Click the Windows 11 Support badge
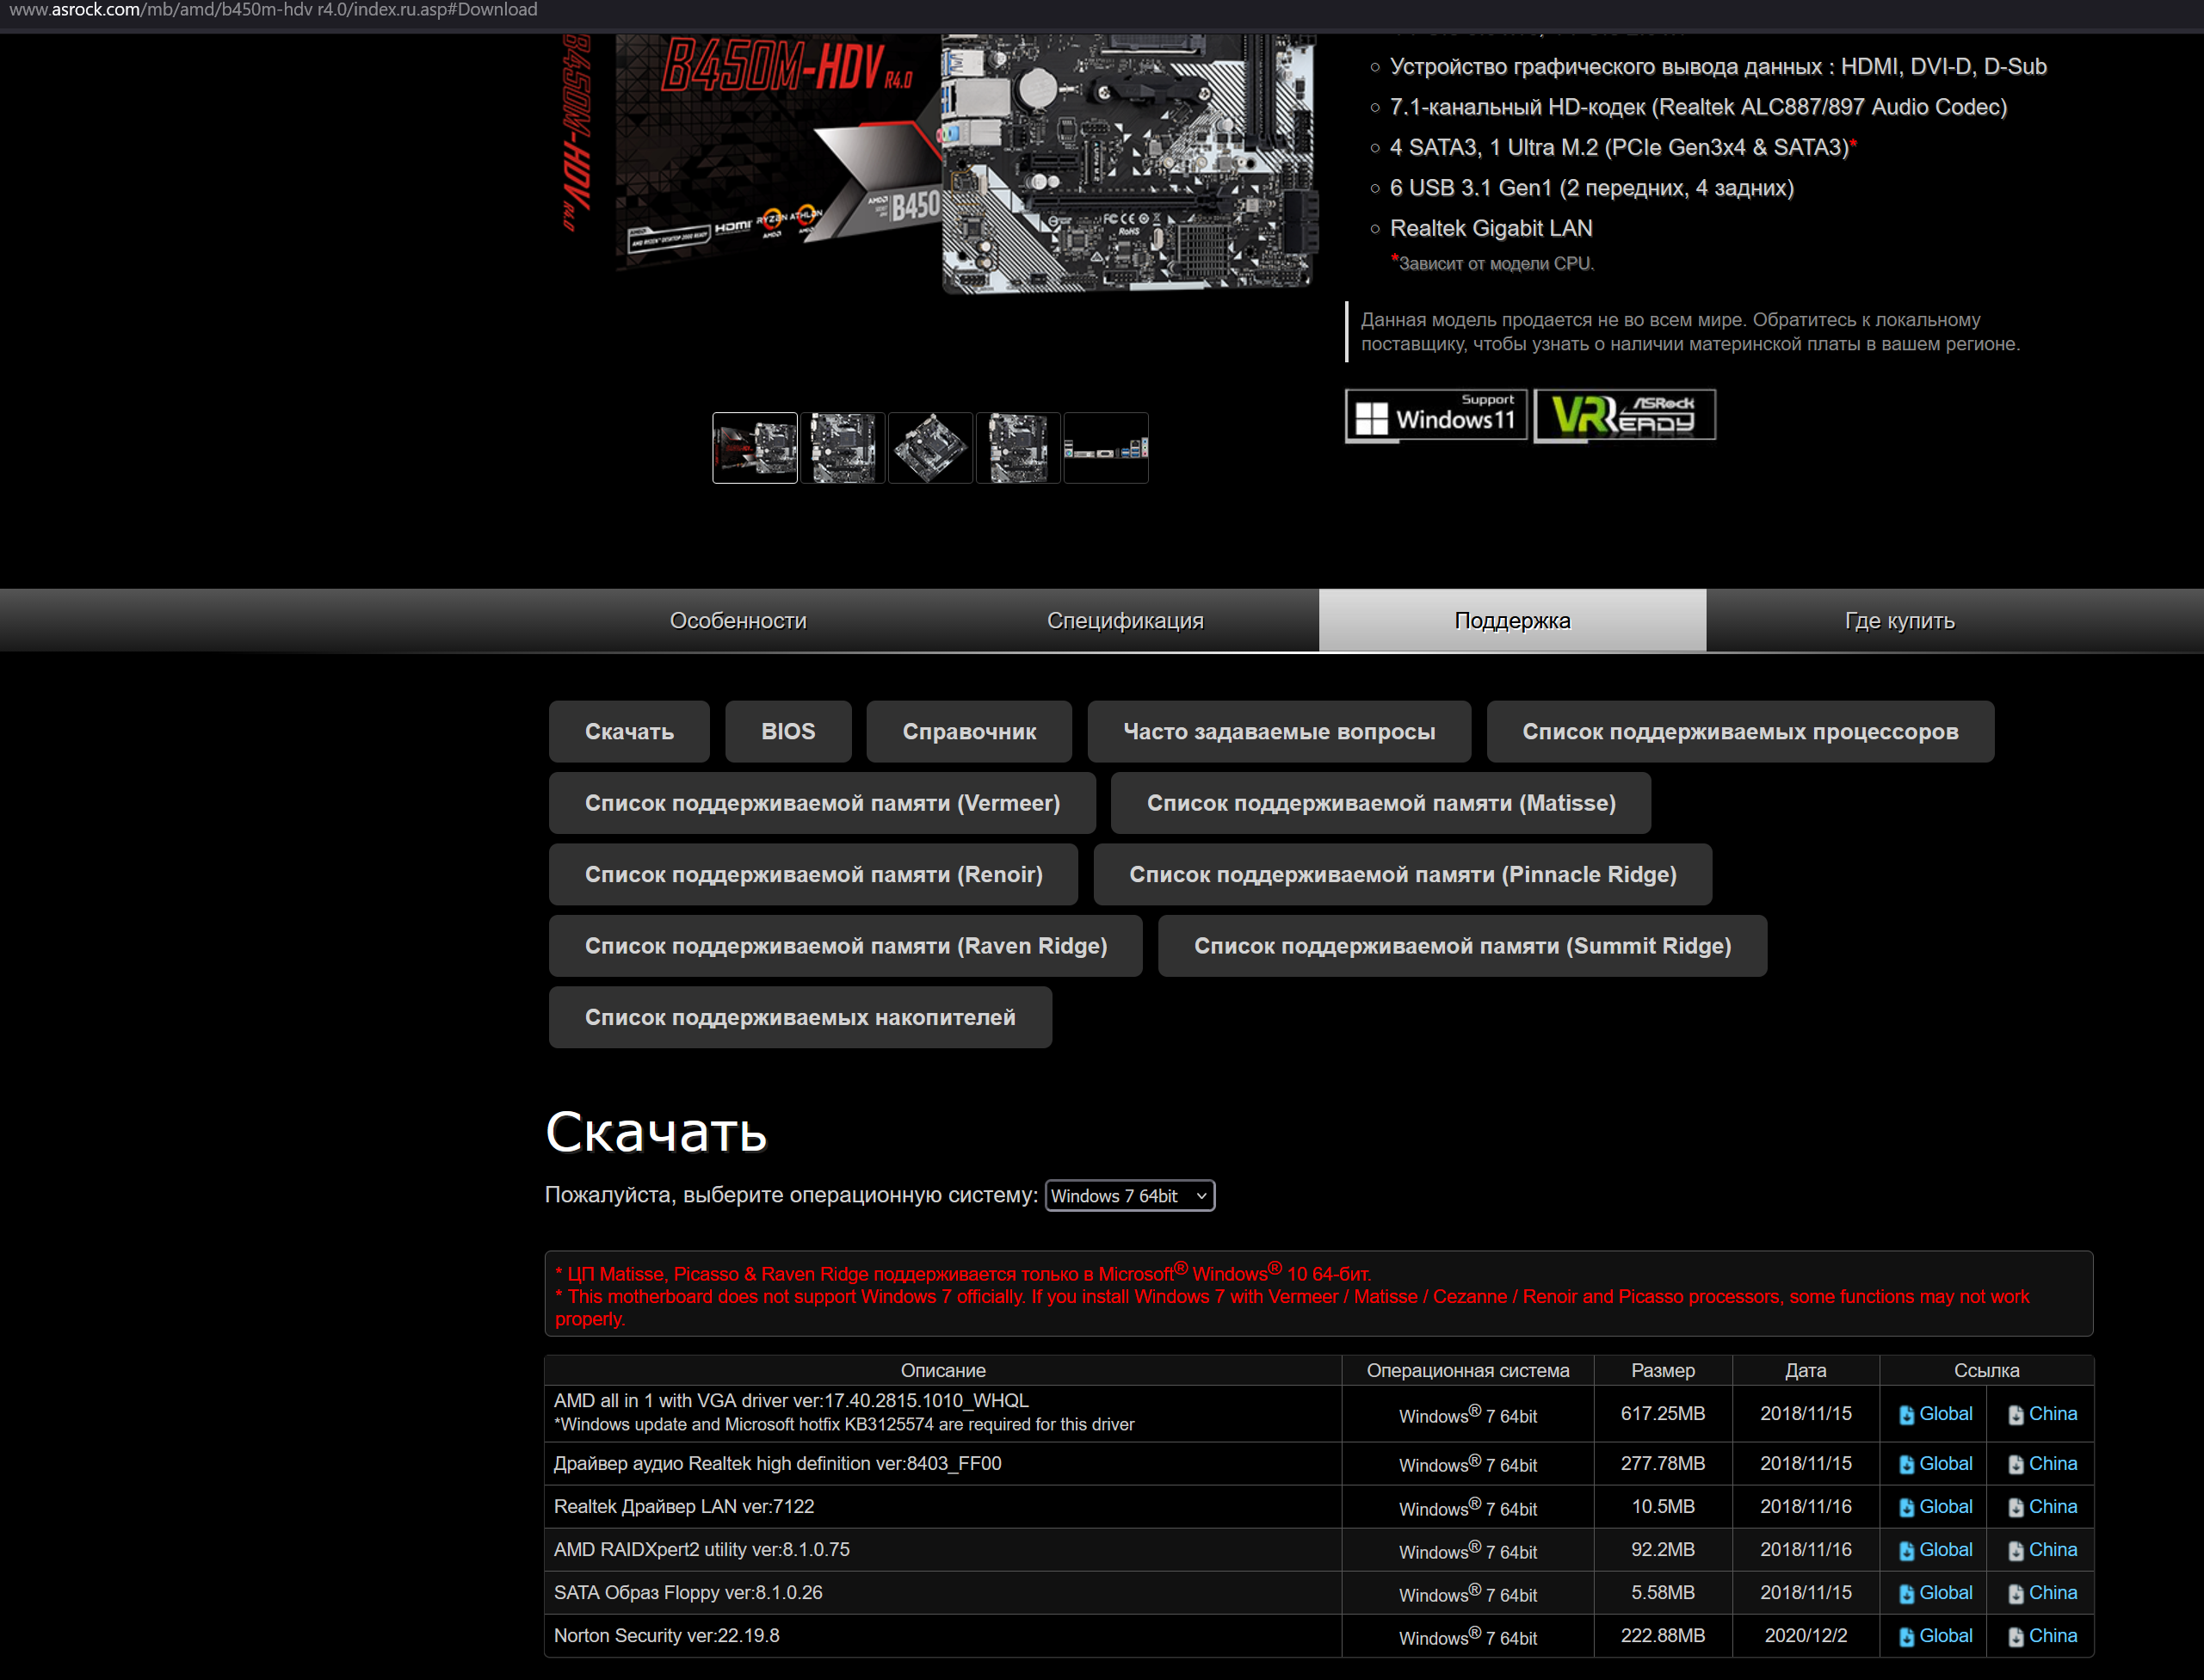Image resolution: width=2204 pixels, height=1680 pixels. click(1436, 415)
